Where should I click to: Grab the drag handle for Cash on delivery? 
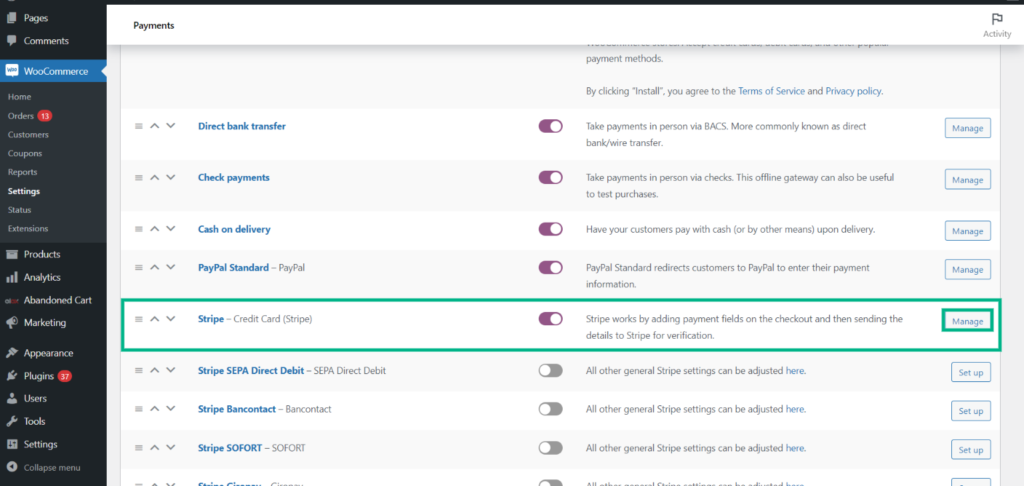click(x=138, y=229)
